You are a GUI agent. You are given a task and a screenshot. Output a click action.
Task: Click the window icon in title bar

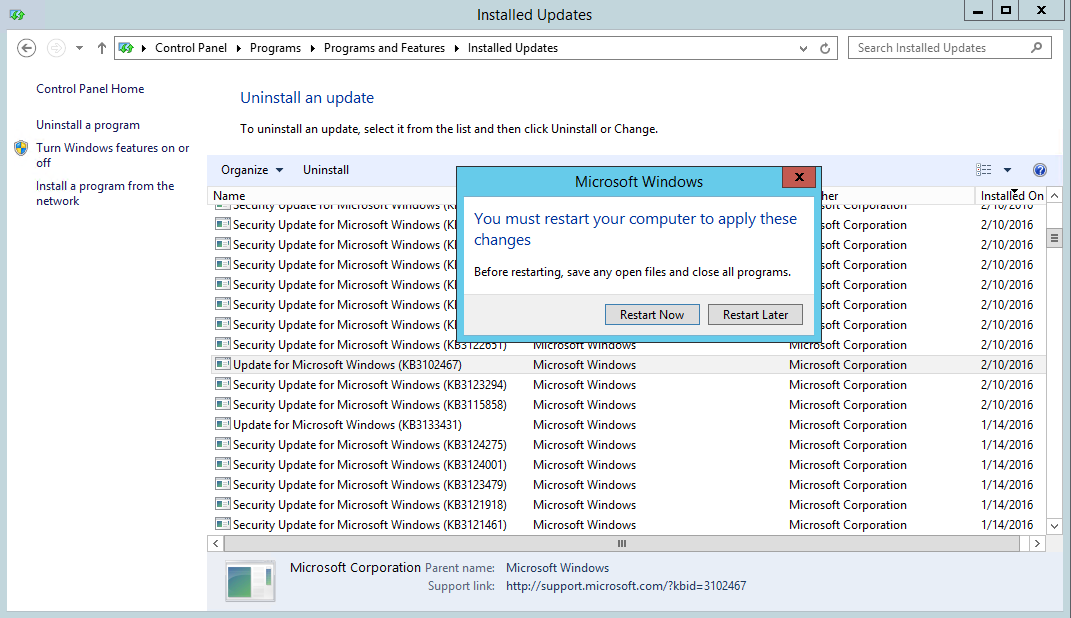[17, 14]
